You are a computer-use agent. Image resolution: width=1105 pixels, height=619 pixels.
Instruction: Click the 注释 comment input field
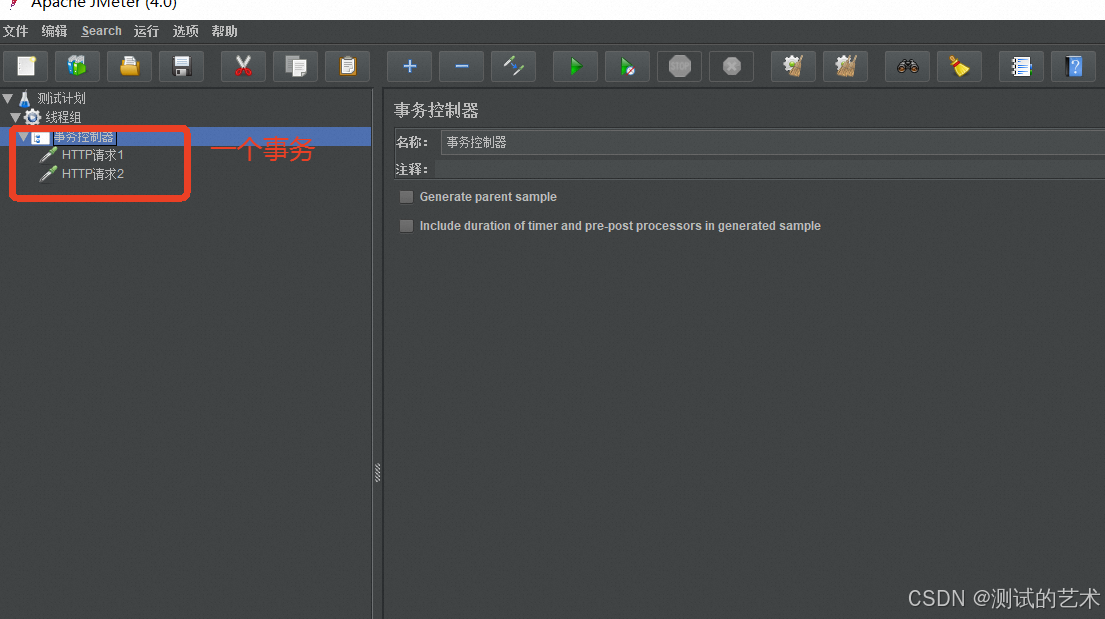[x=770, y=169]
